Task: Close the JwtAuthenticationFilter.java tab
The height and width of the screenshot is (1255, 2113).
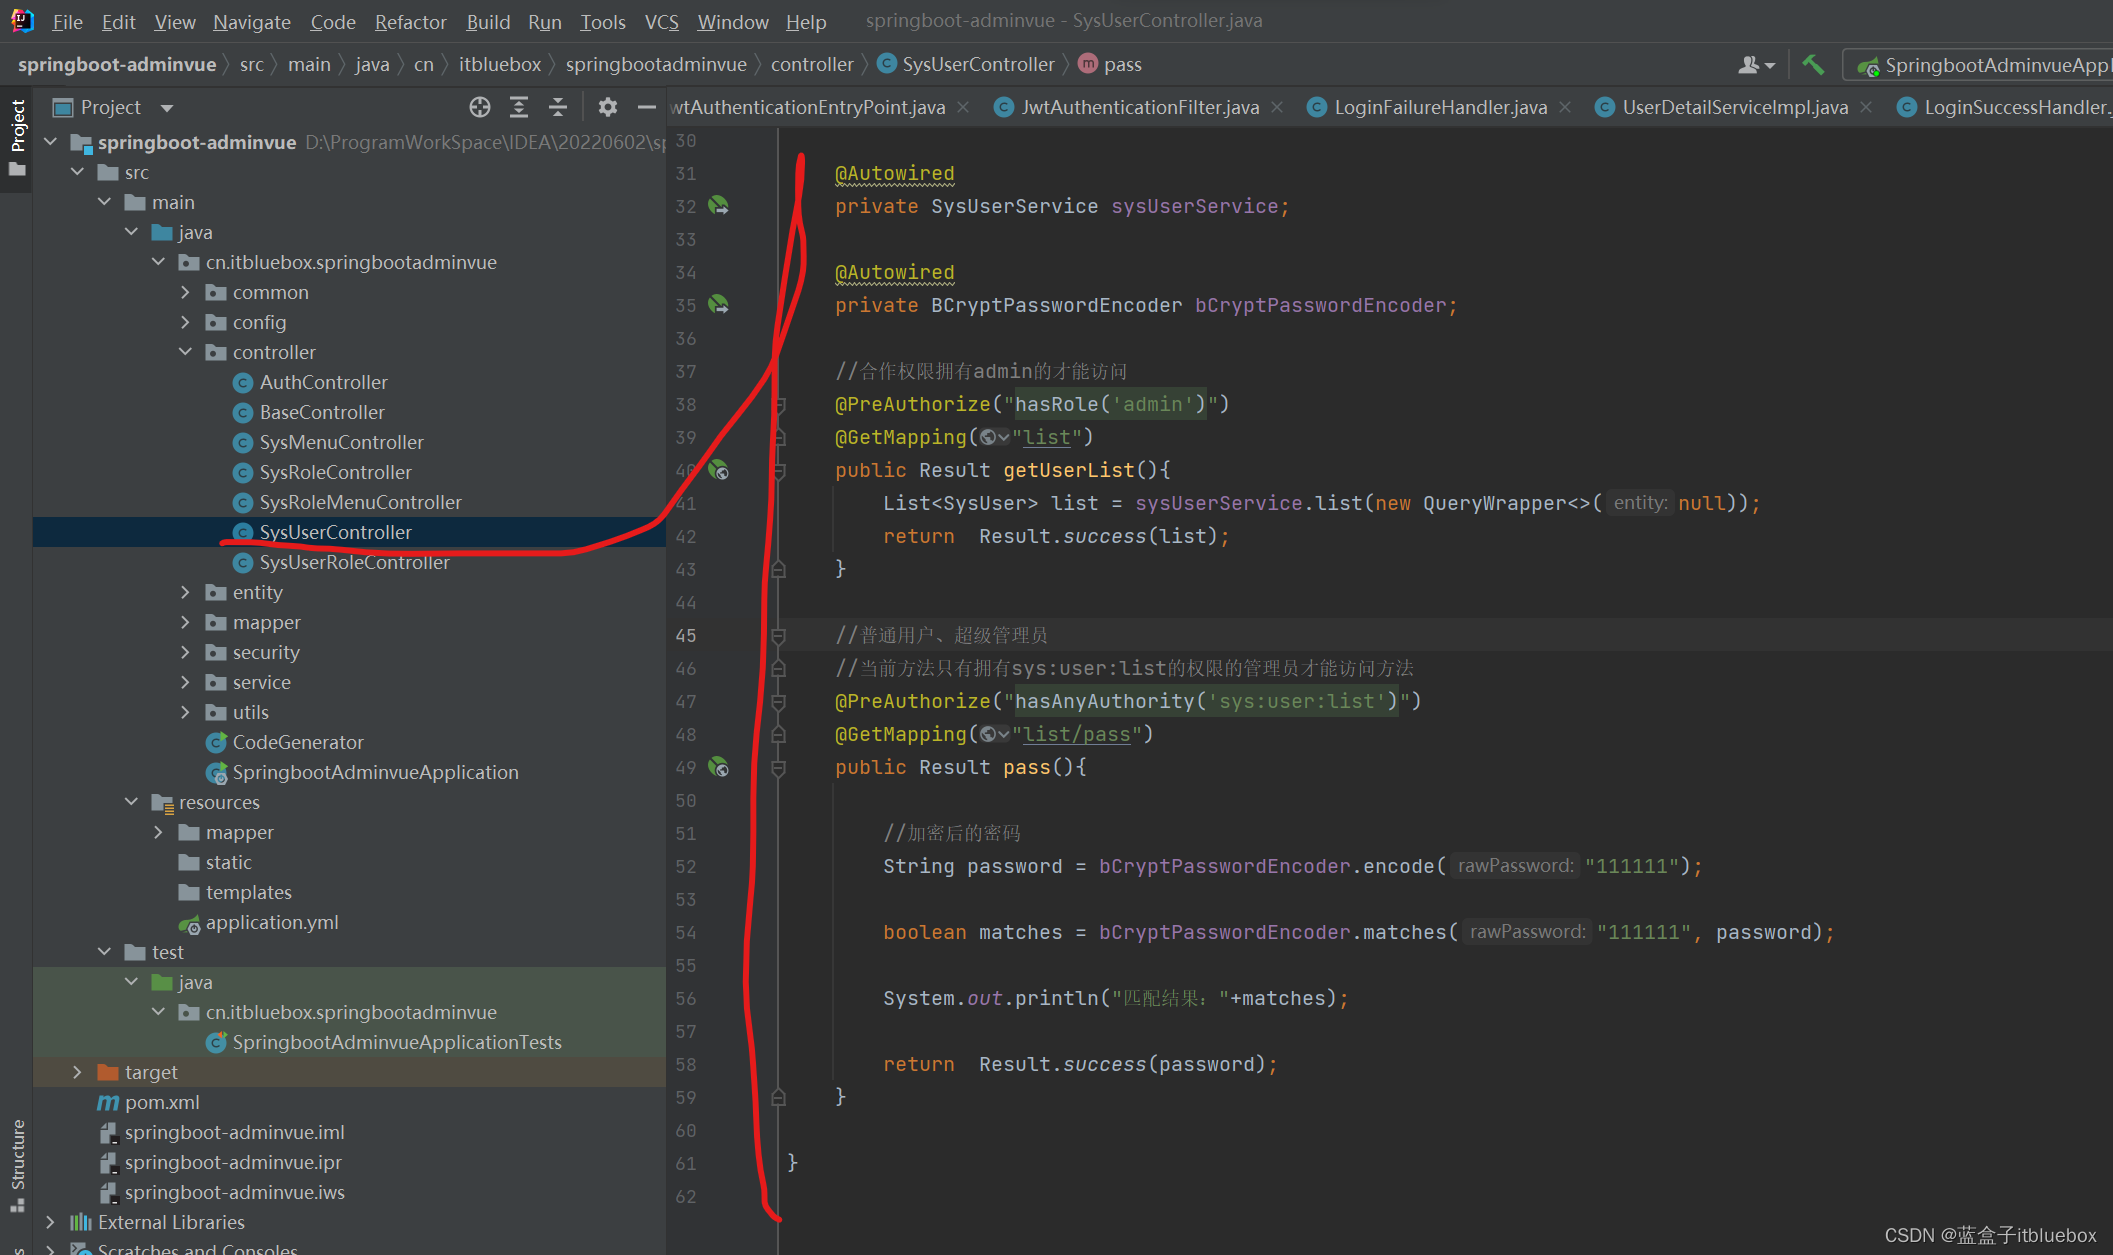Action: coord(1277,107)
